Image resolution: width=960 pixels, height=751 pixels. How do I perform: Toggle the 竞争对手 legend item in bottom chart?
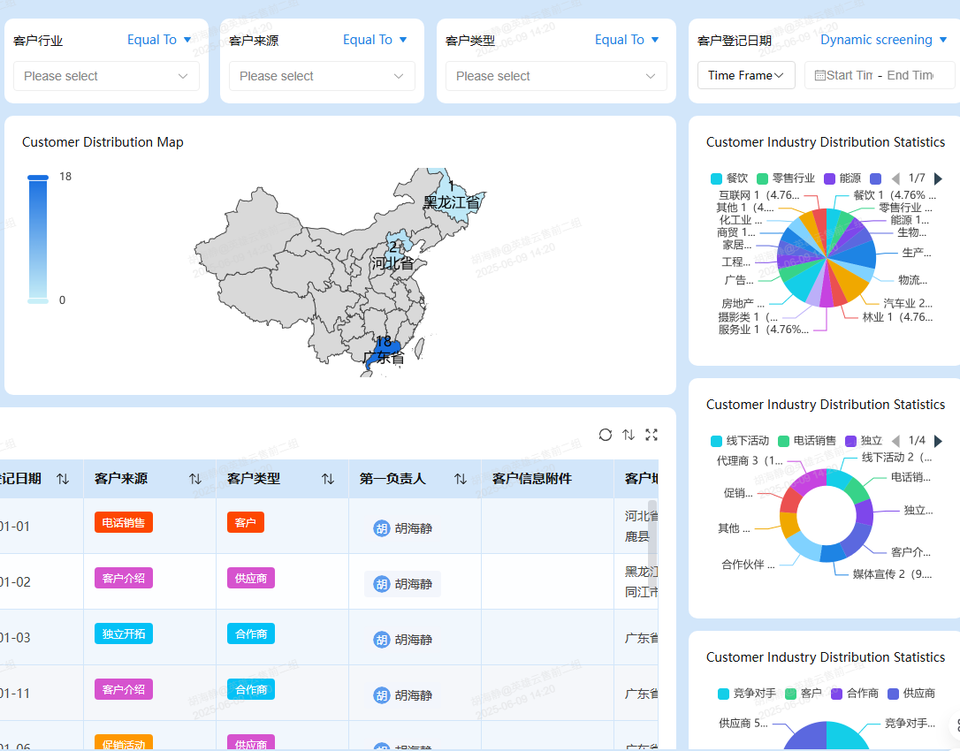point(746,693)
